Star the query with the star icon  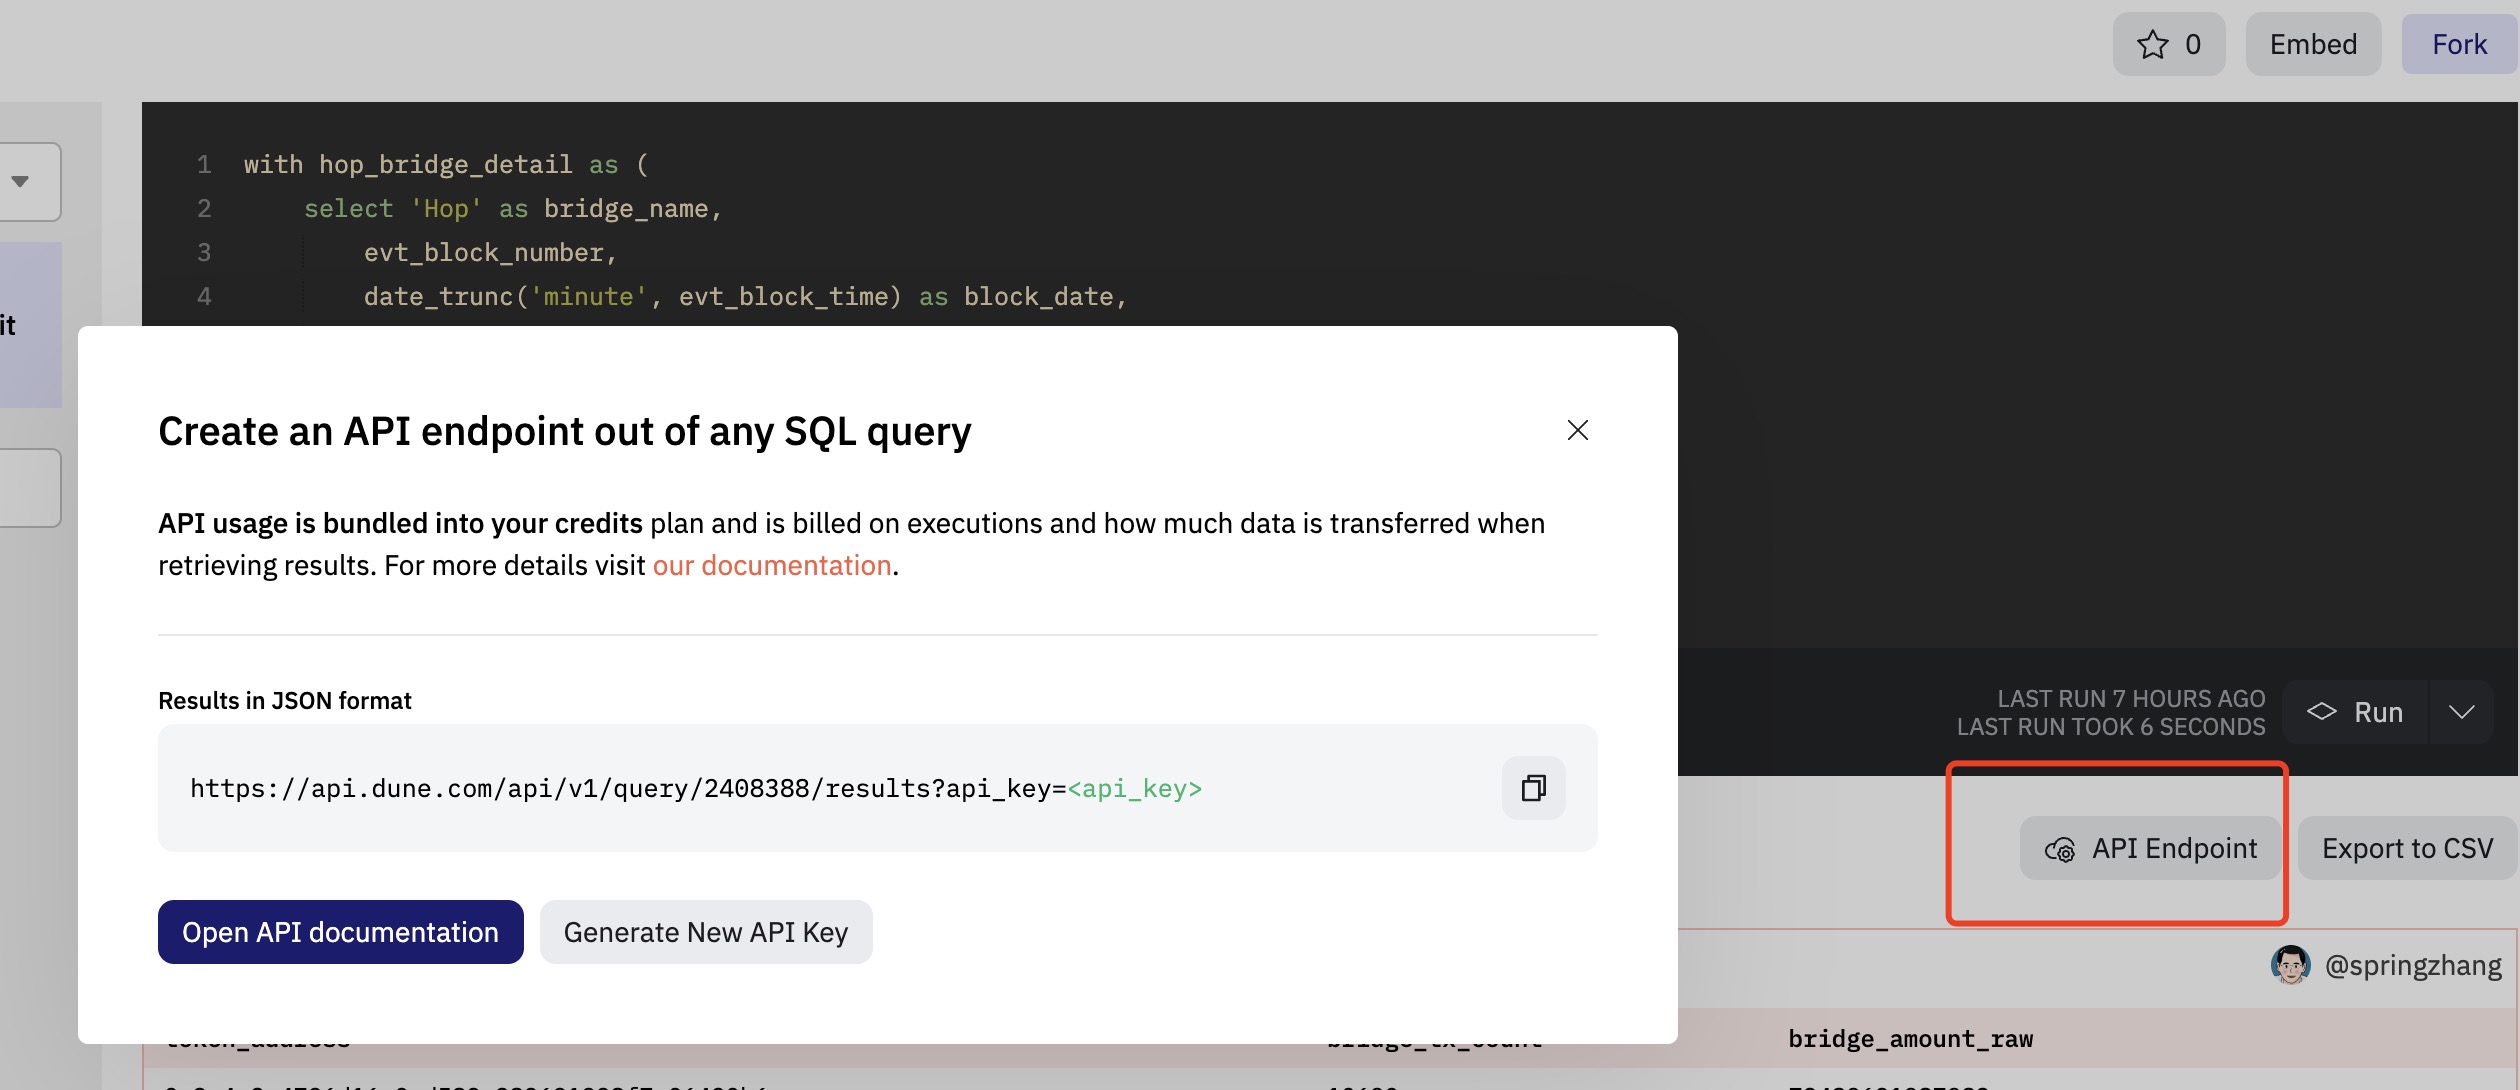pyautogui.click(x=2168, y=44)
